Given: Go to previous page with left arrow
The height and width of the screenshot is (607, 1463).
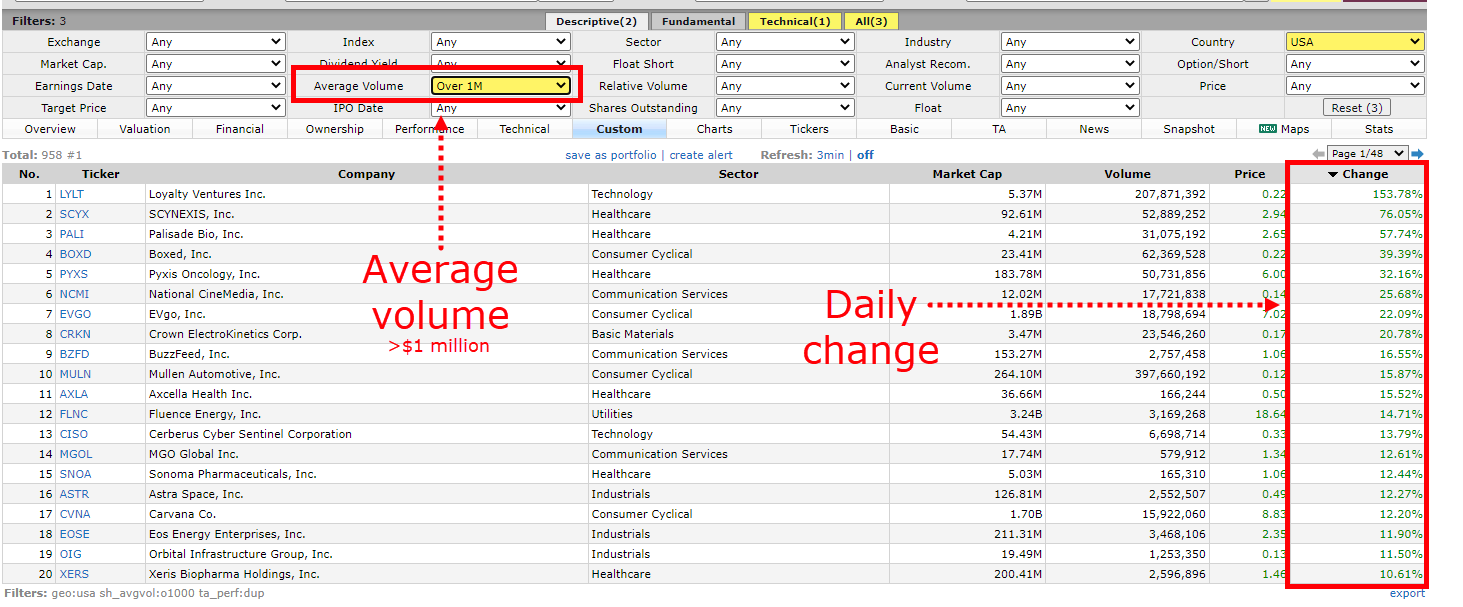Looking at the screenshot, I should pos(1319,154).
